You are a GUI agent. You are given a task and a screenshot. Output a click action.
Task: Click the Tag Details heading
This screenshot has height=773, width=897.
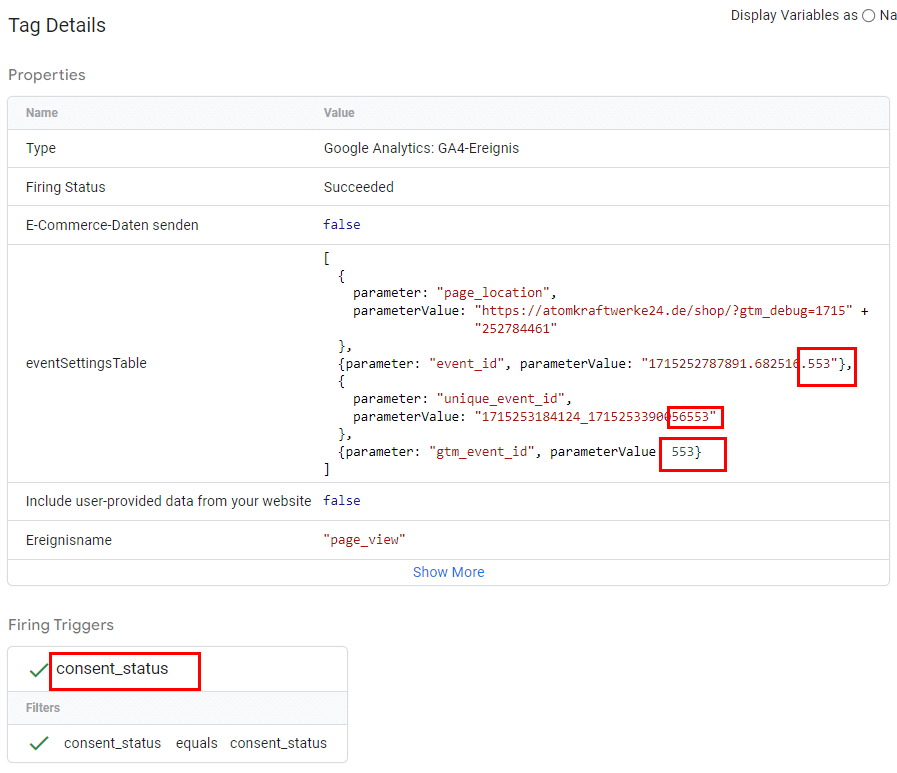[57, 26]
